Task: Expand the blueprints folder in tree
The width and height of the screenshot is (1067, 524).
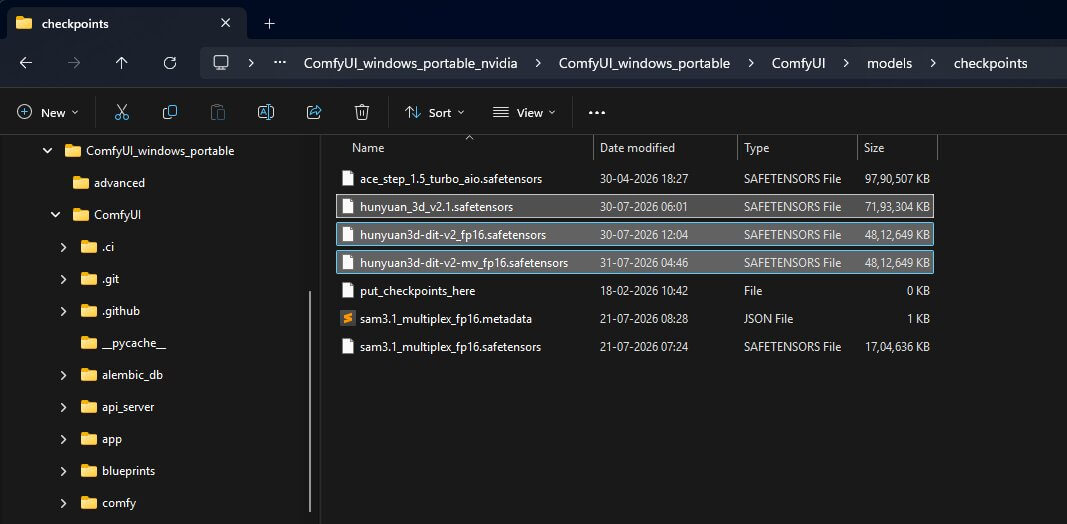Action: (63, 471)
